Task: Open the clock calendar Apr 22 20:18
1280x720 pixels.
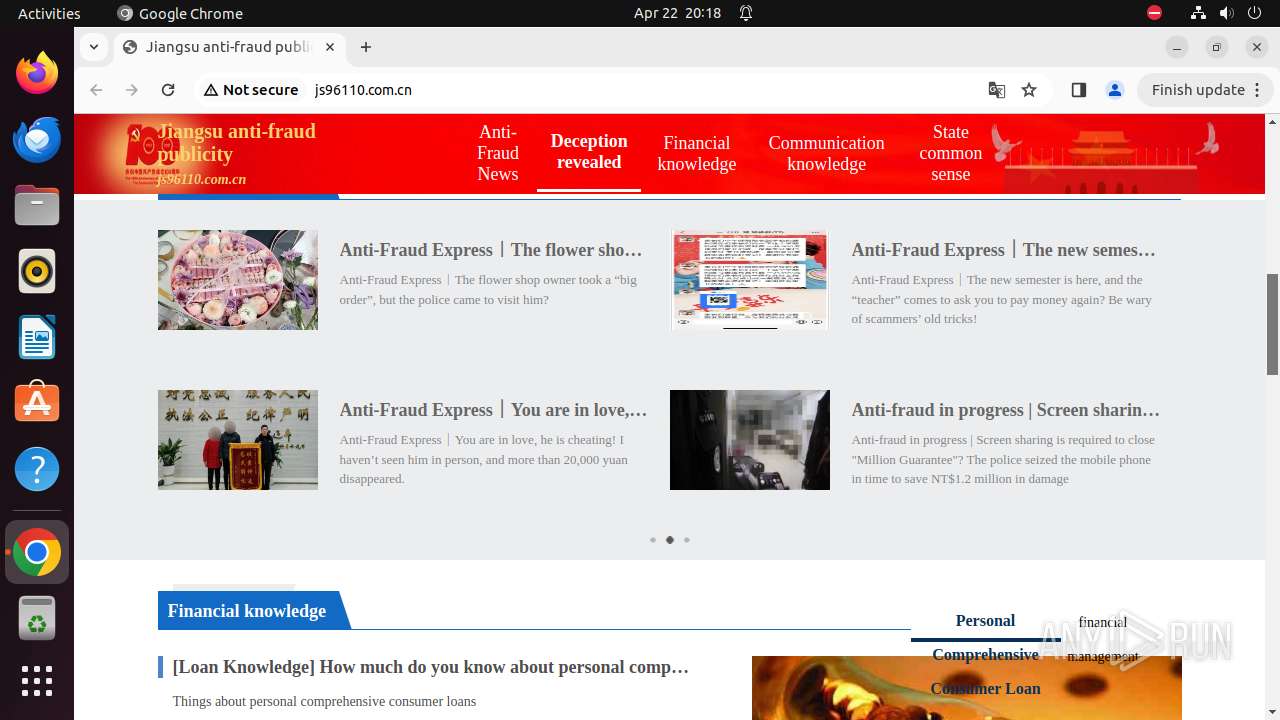Action: coord(677,13)
